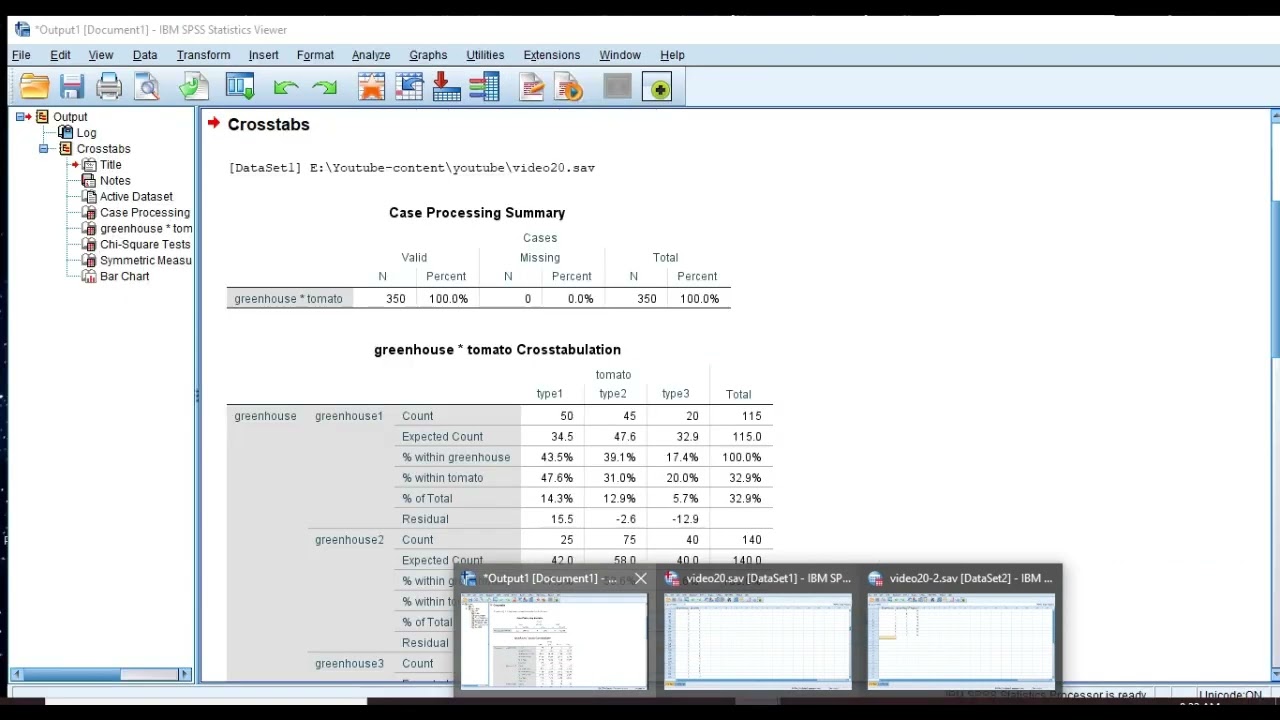Open the File menu
This screenshot has width=1280, height=720.
pos(21,55)
